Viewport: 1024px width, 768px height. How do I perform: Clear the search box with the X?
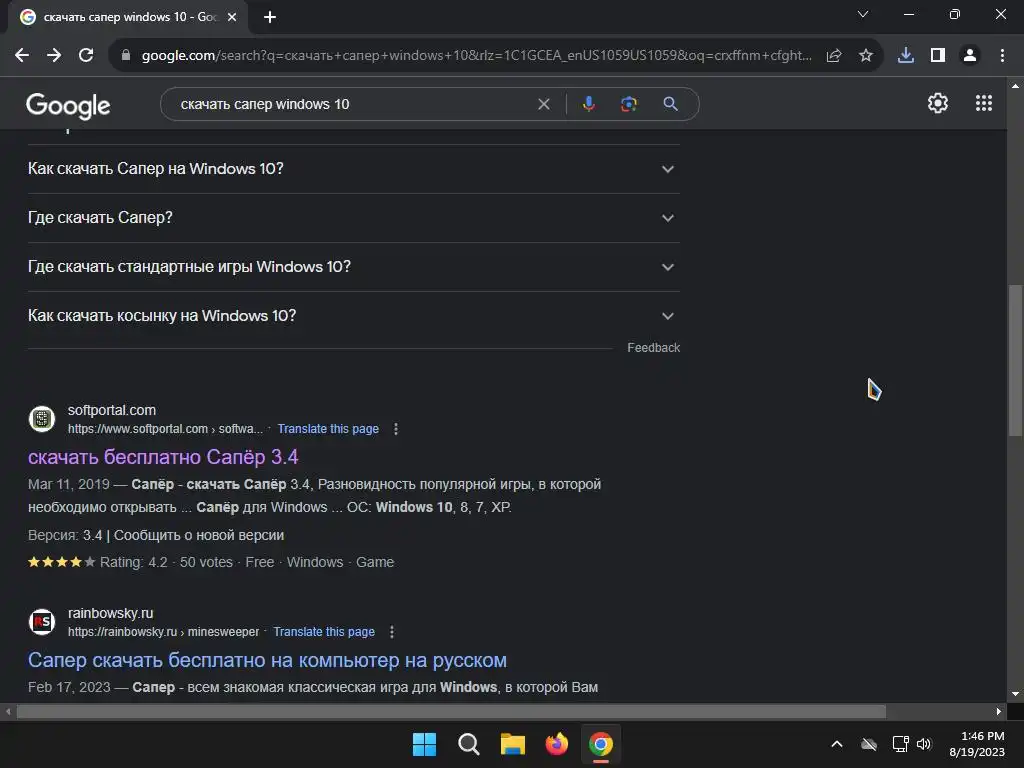(x=543, y=104)
